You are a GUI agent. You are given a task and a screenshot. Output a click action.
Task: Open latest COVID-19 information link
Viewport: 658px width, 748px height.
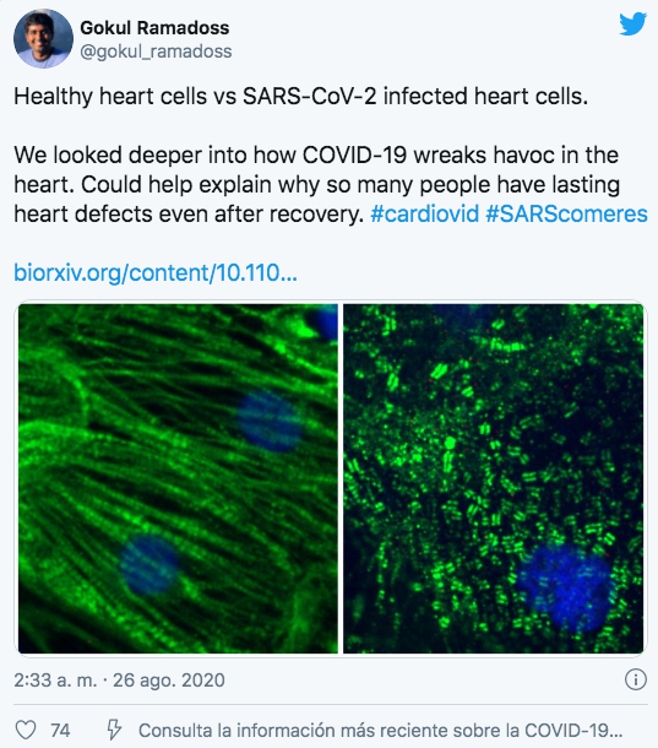(380, 730)
